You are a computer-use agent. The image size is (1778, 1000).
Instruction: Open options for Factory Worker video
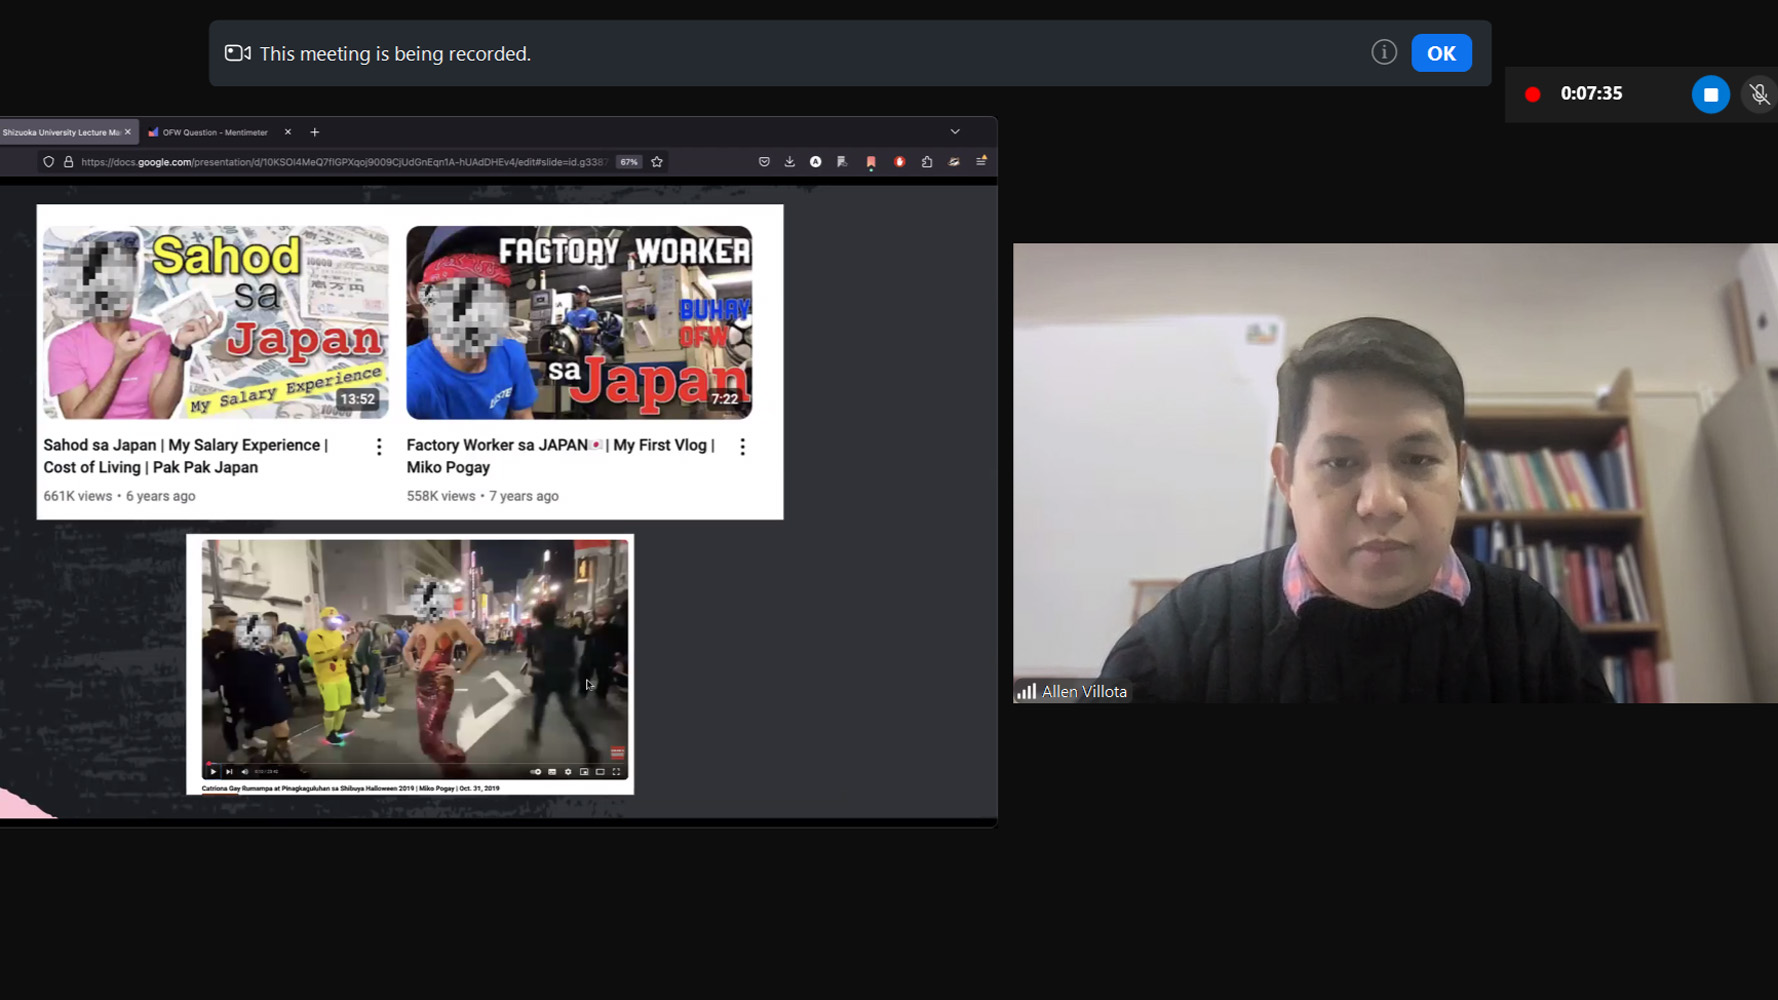742,447
